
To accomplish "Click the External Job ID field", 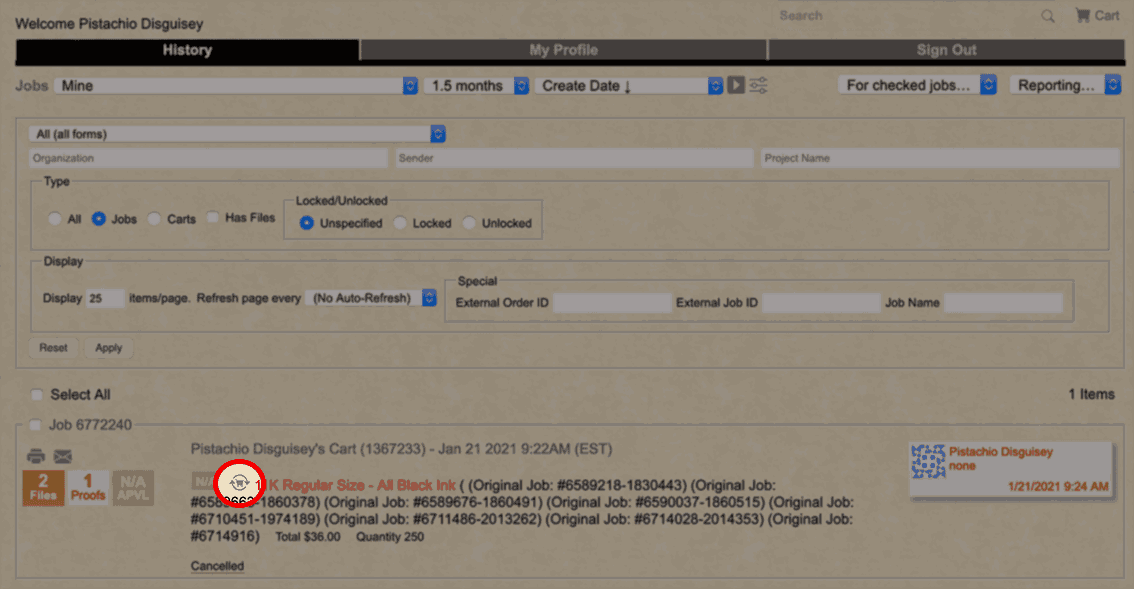I will click(x=821, y=302).
